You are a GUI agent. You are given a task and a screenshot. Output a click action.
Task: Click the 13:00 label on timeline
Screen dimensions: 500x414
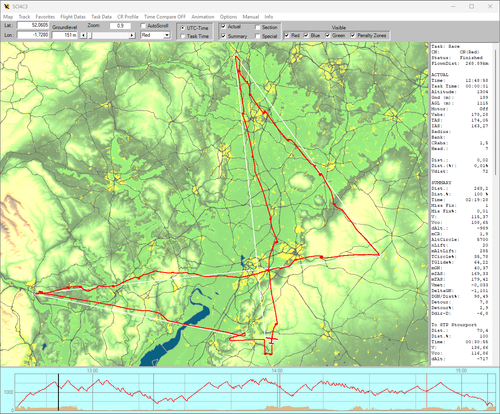92,370
